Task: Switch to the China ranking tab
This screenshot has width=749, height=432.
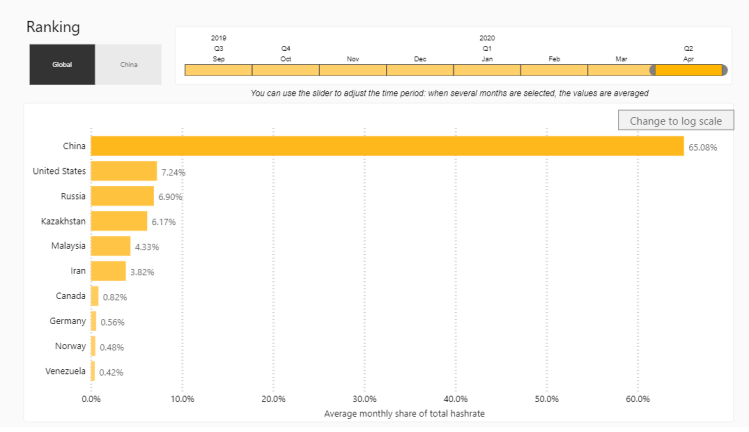Action: (x=128, y=65)
